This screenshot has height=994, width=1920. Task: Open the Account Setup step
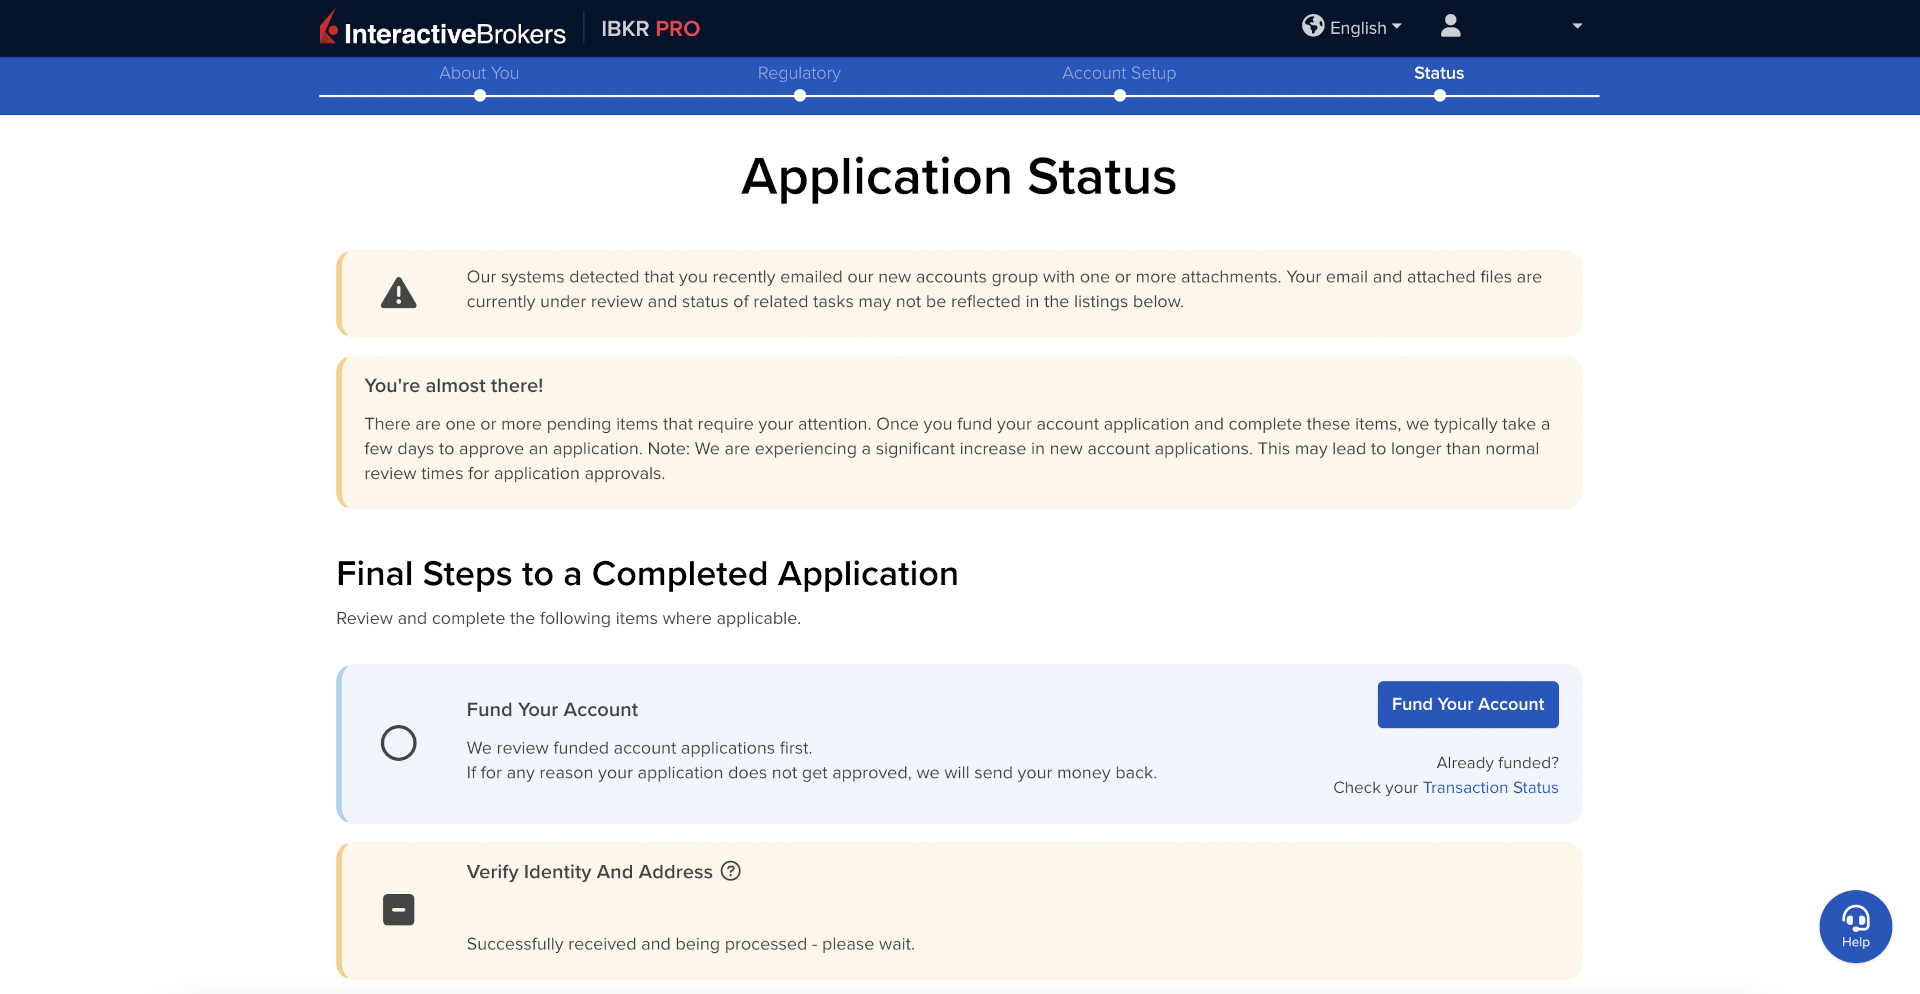click(1119, 73)
